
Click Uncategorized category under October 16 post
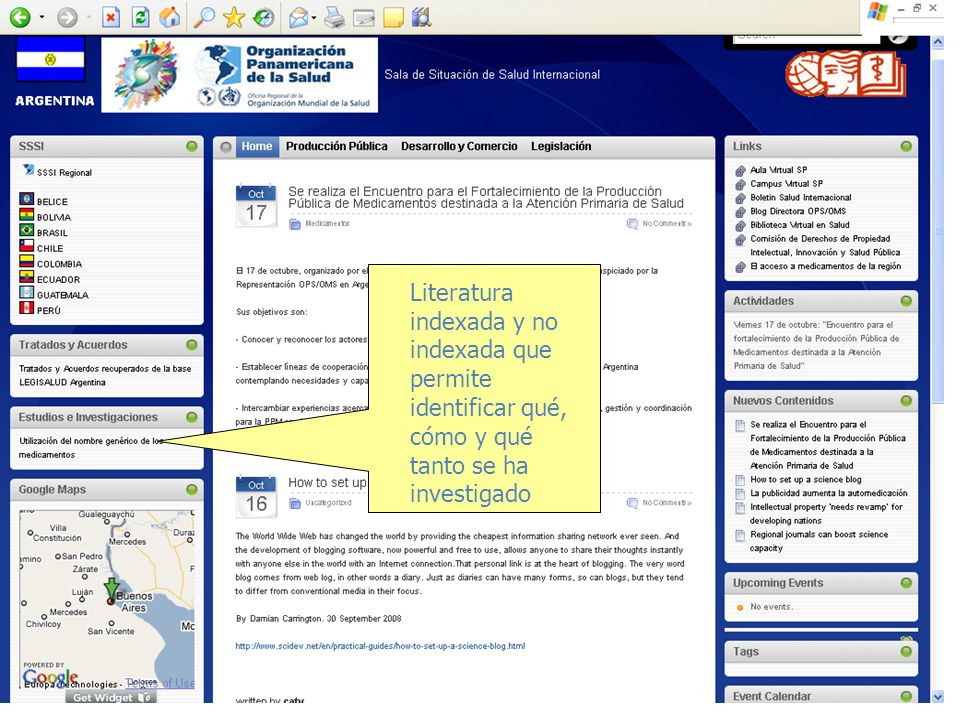(x=329, y=503)
